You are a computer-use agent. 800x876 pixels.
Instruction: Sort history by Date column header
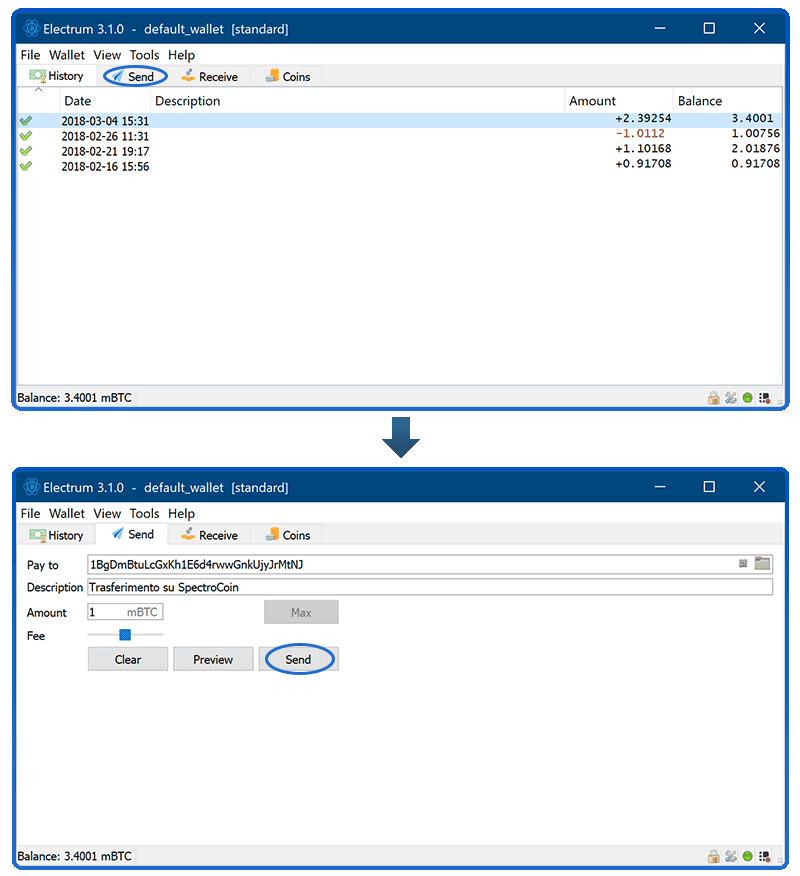[x=105, y=101]
